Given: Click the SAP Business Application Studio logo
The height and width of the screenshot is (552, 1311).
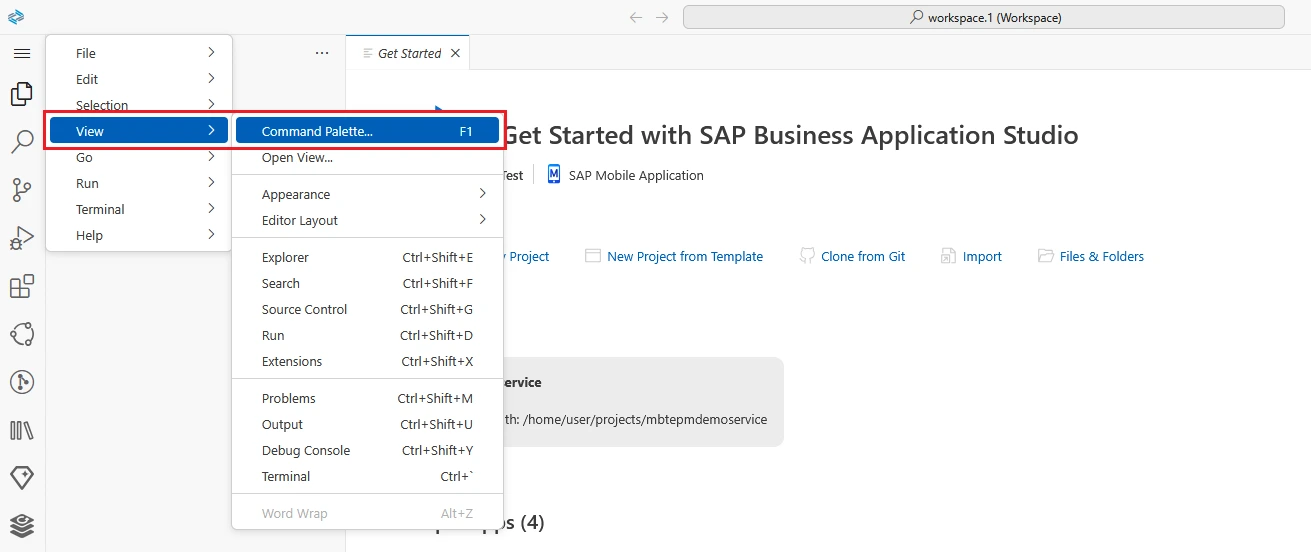Looking at the screenshot, I should pyautogui.click(x=15, y=17).
